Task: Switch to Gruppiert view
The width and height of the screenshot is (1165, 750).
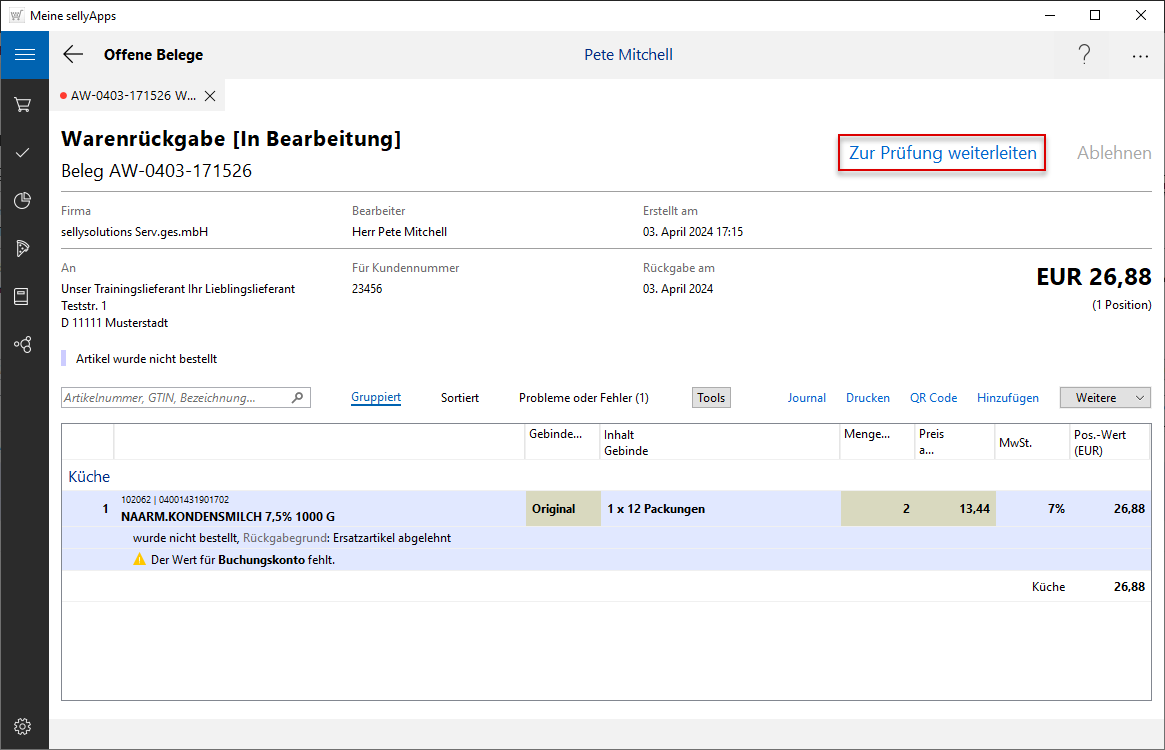Action: click(x=376, y=398)
